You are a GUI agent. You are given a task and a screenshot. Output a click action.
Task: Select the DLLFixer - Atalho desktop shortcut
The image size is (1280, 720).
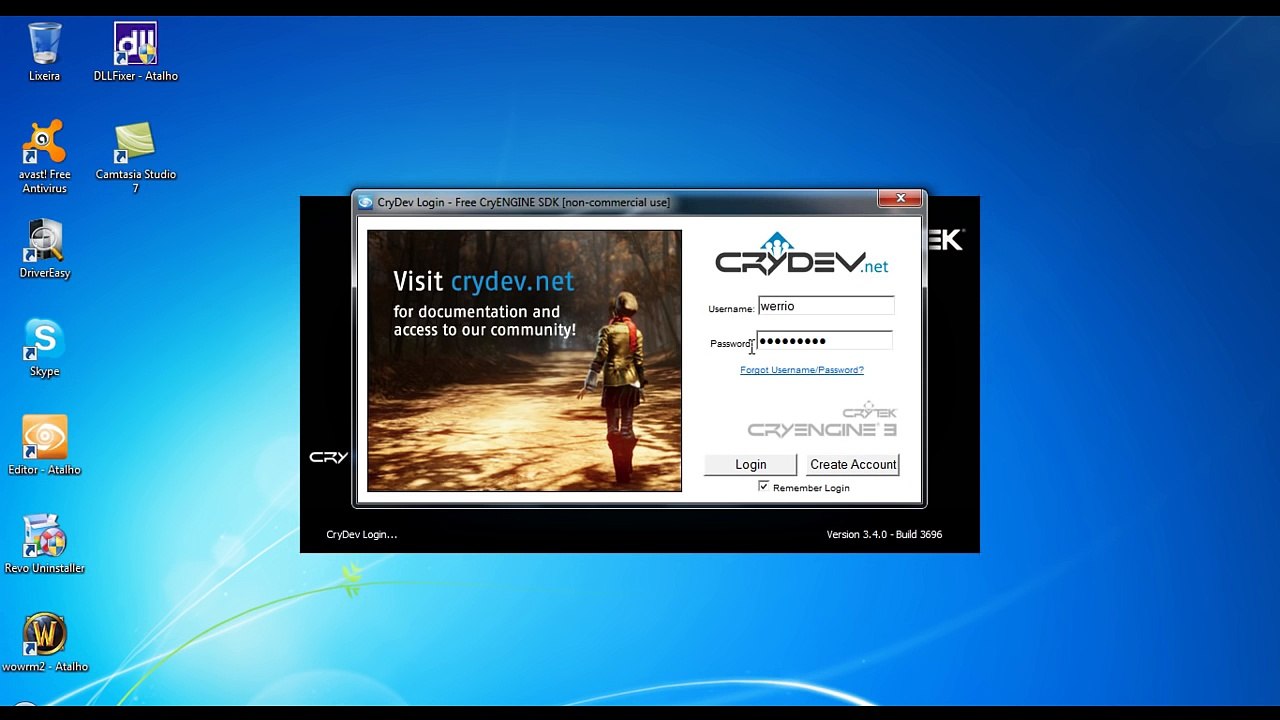135,52
